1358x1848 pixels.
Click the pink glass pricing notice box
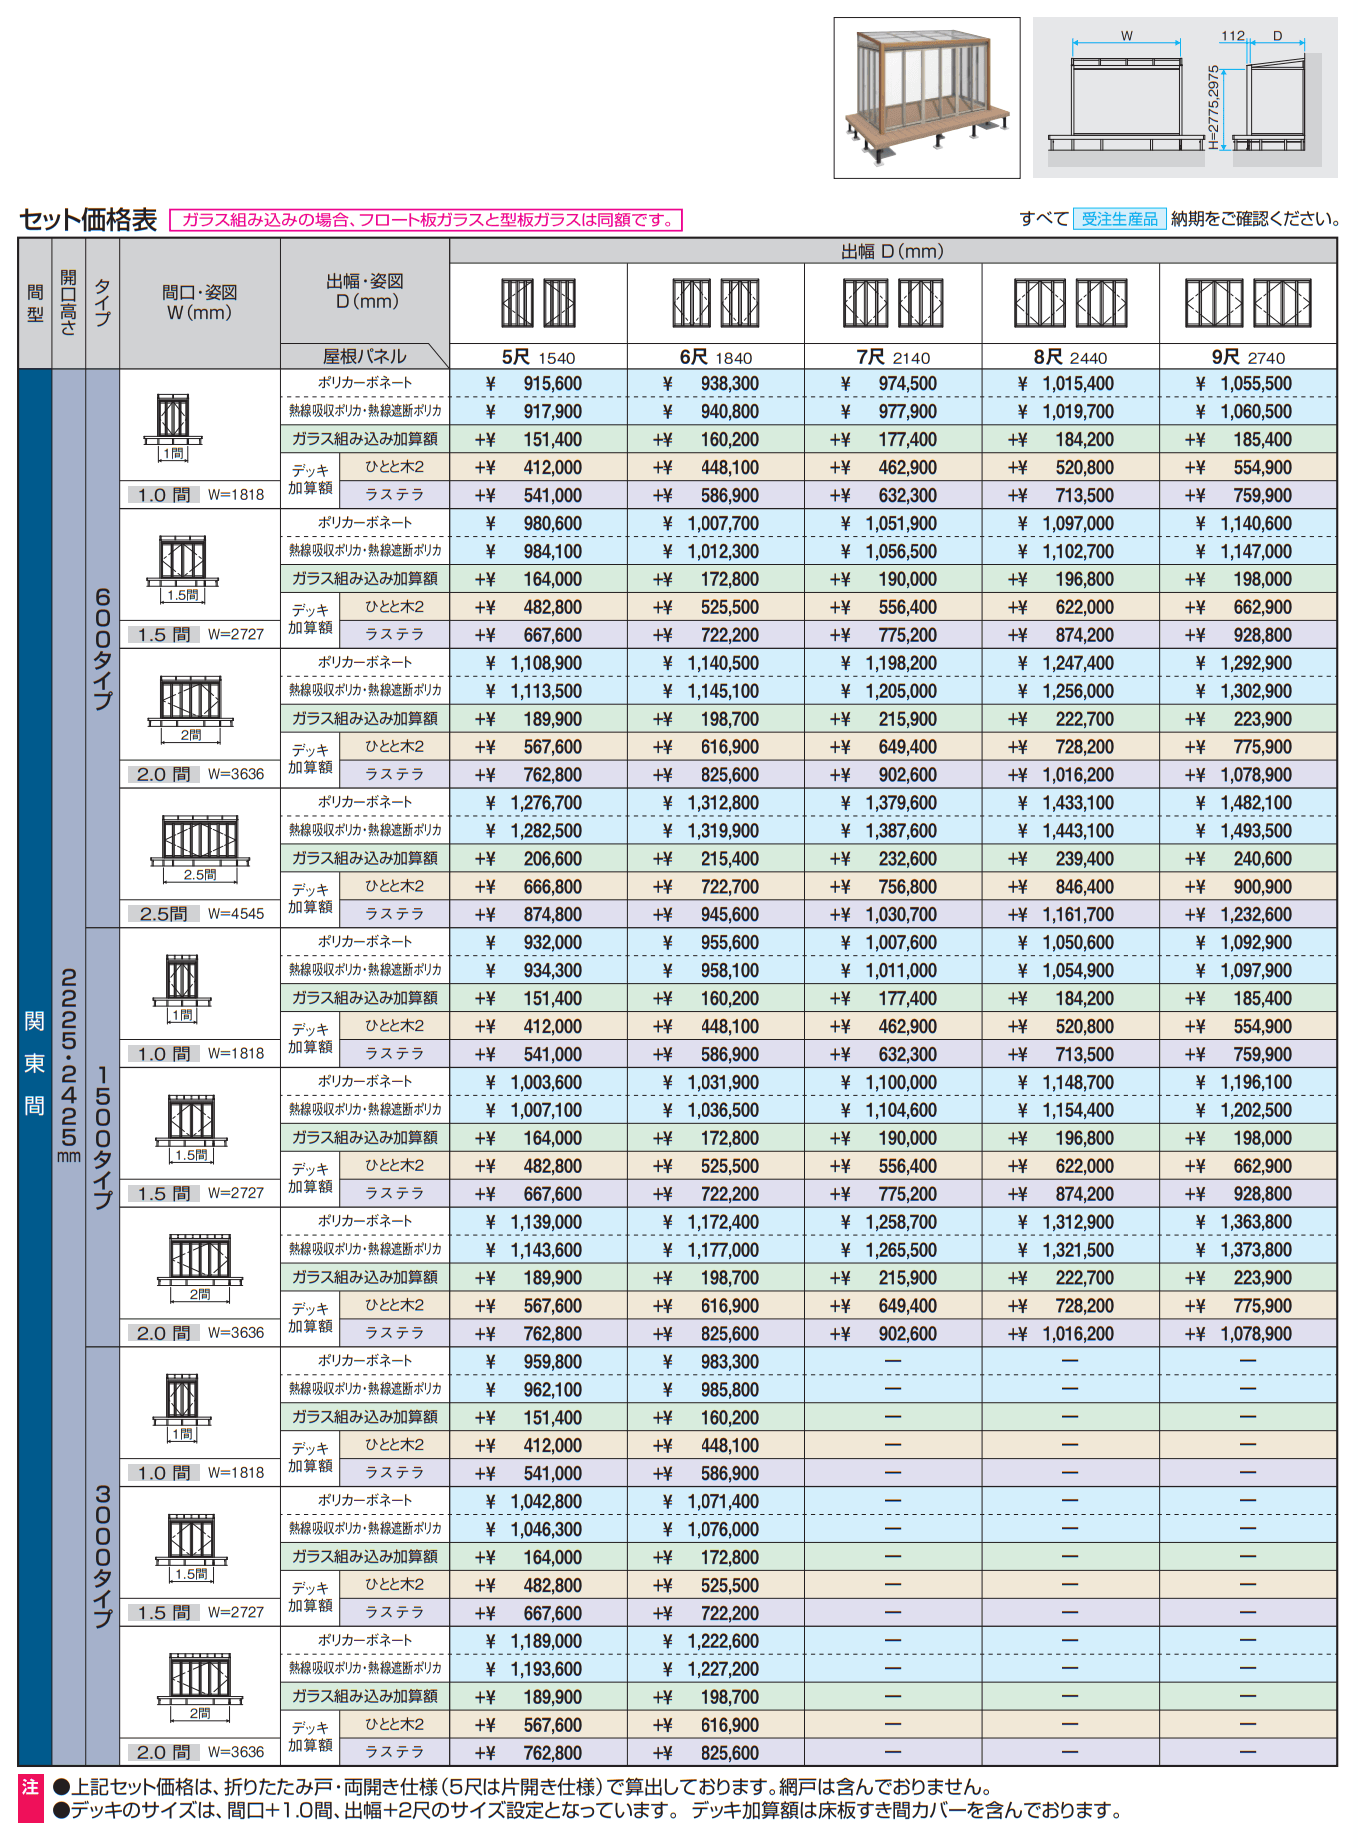point(426,220)
